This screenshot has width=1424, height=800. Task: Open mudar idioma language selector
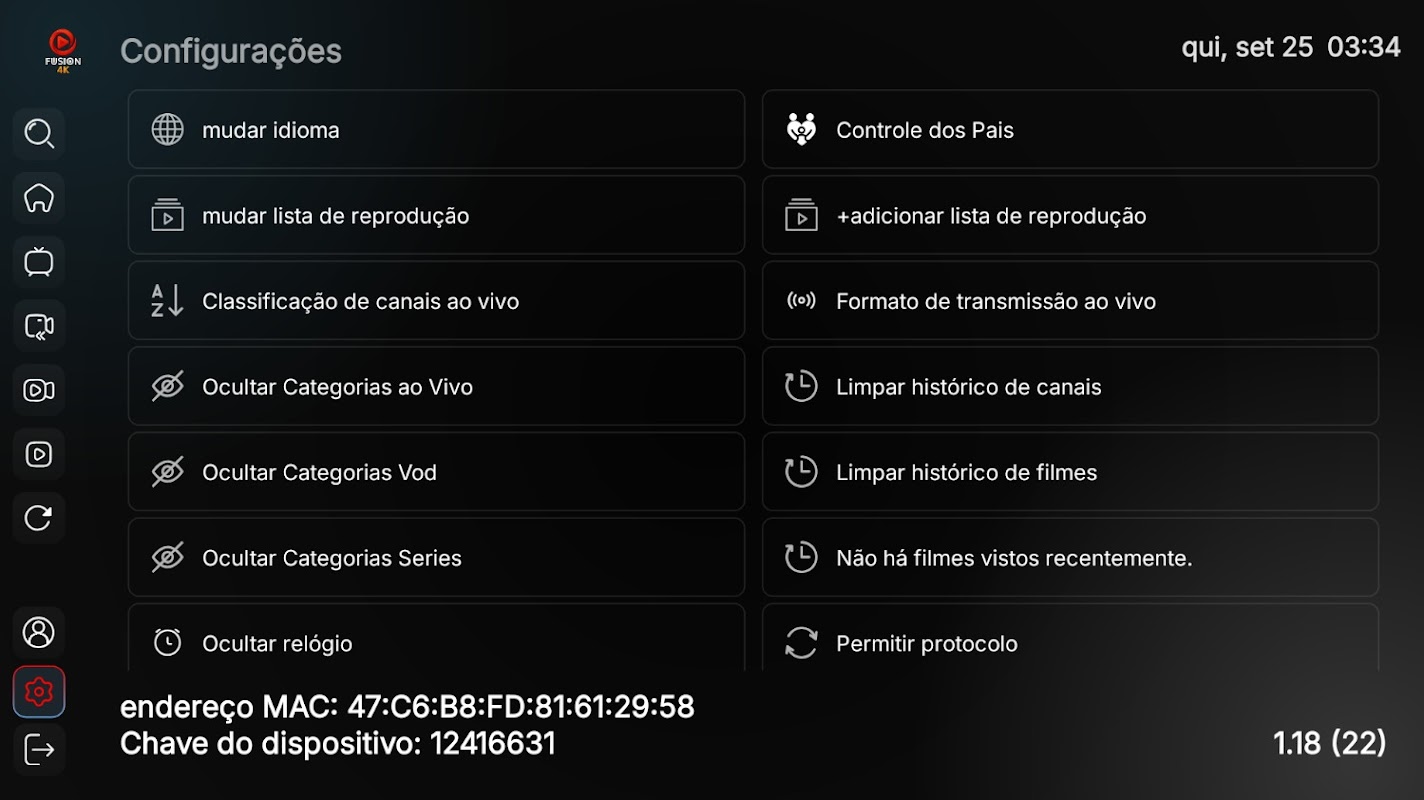point(436,129)
